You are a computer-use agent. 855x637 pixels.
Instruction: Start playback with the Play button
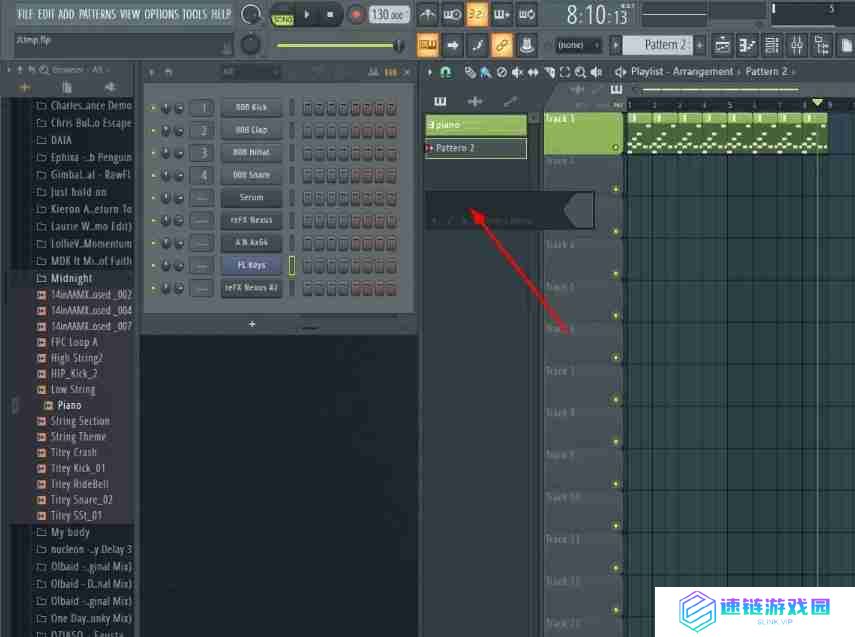(x=306, y=15)
